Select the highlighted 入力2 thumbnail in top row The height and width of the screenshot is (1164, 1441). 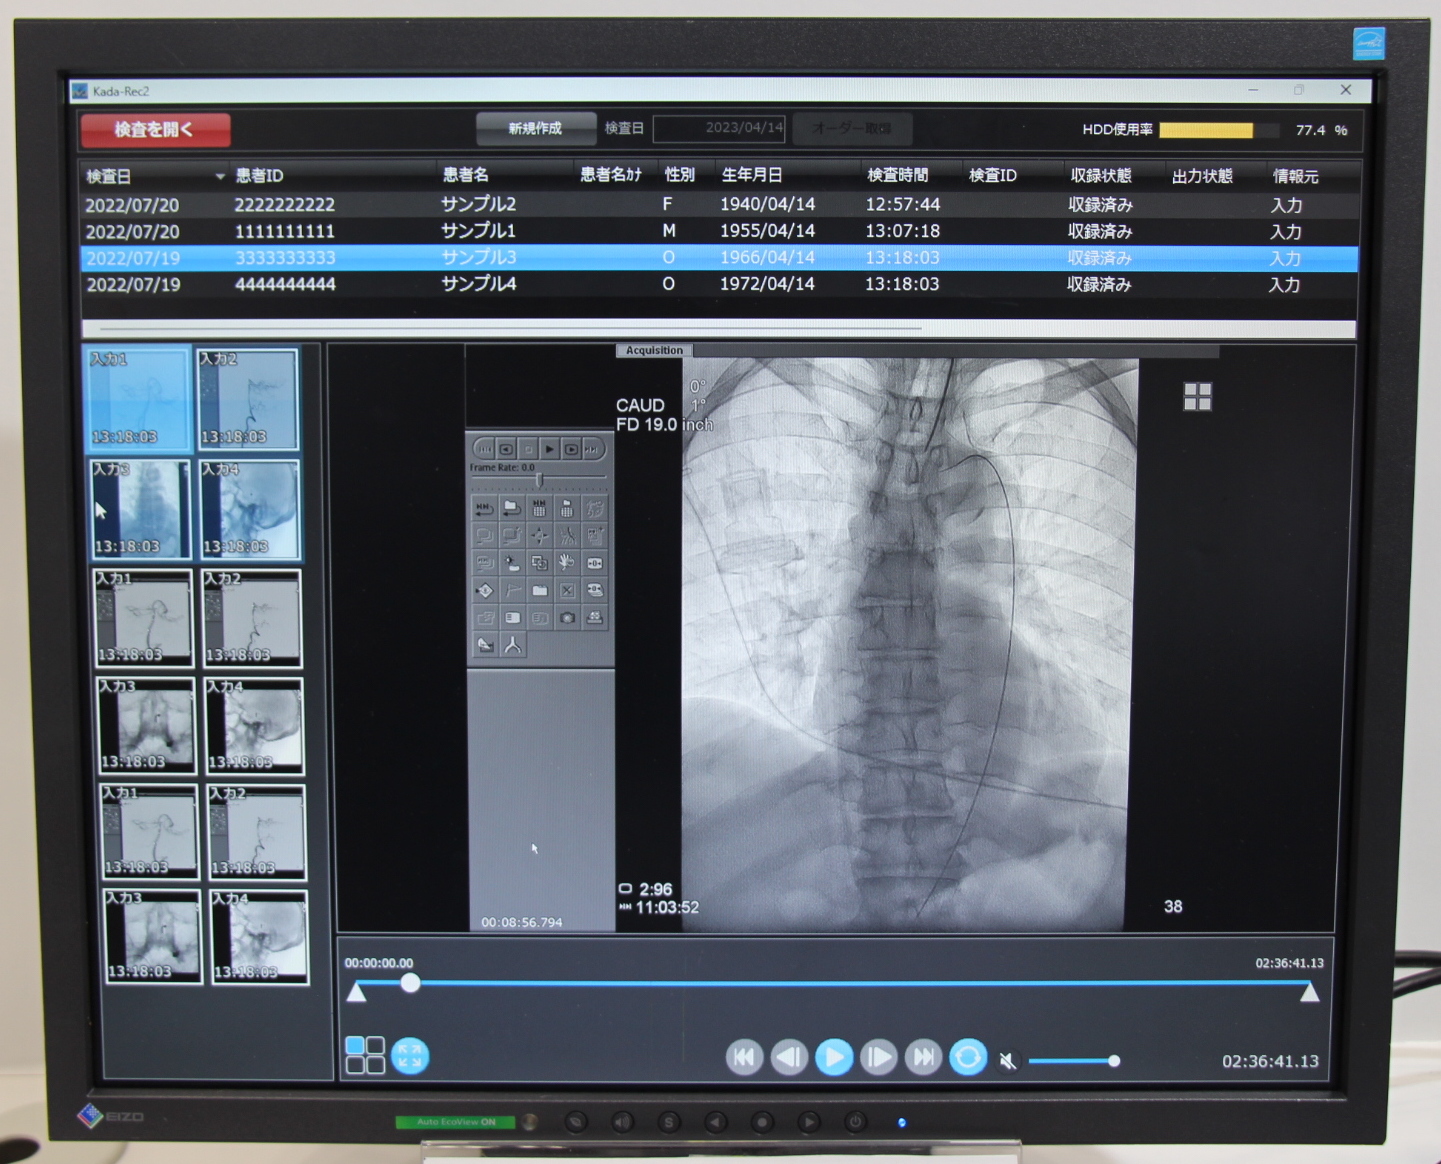[247, 399]
